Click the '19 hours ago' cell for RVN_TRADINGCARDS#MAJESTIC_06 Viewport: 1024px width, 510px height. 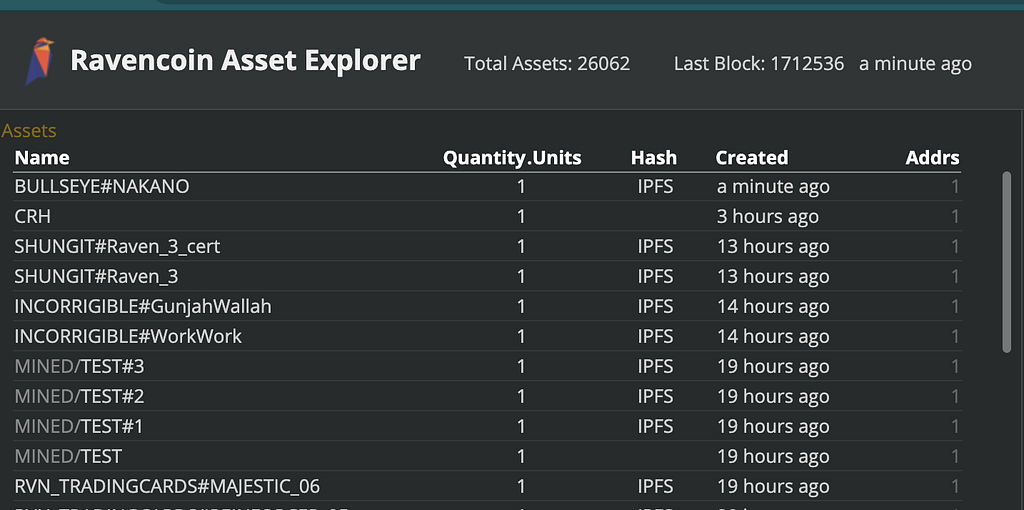(x=773, y=486)
